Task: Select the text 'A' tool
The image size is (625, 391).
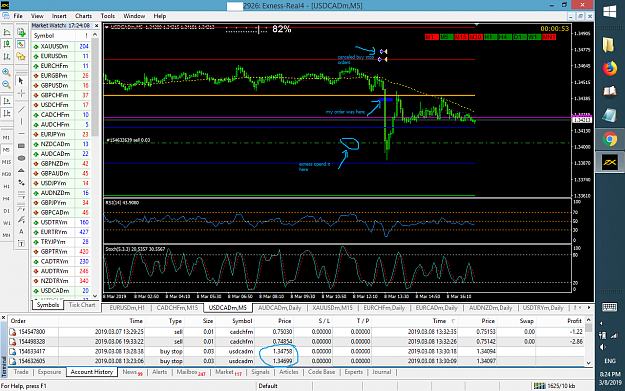Action: coord(21,232)
